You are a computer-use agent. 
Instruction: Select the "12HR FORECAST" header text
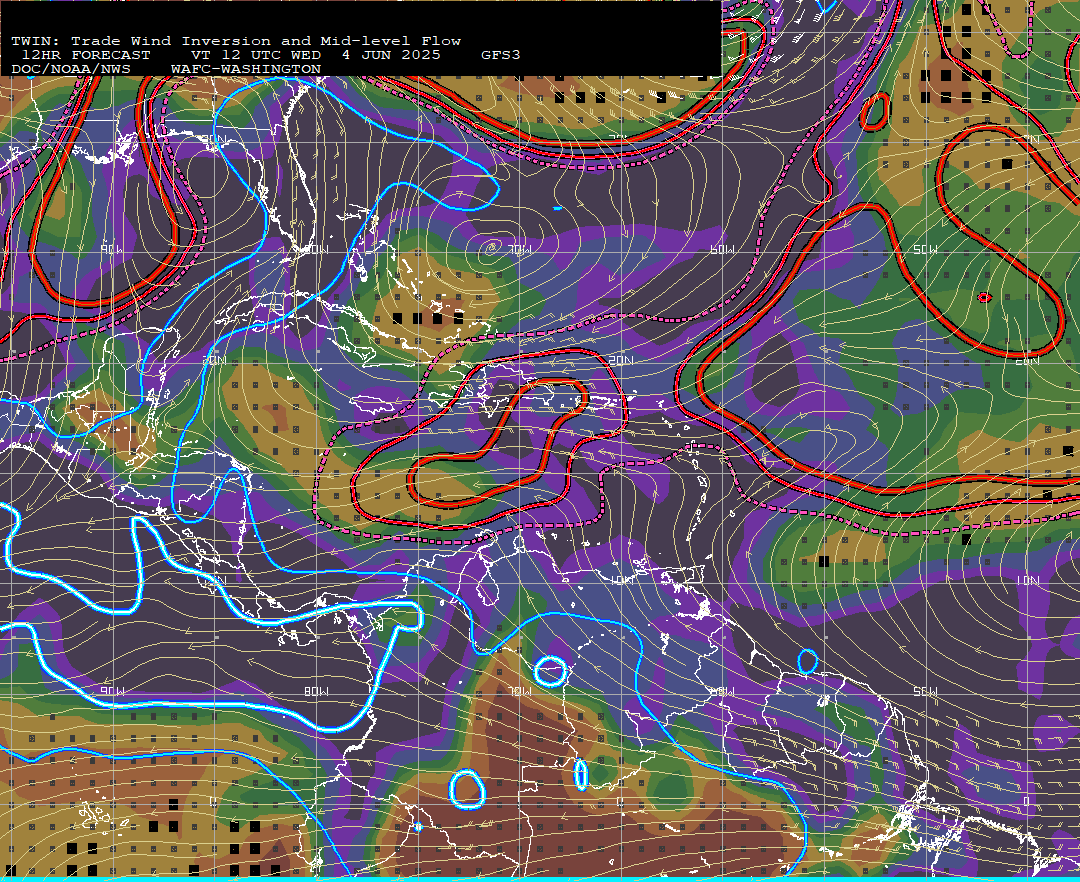[x=85, y=55]
